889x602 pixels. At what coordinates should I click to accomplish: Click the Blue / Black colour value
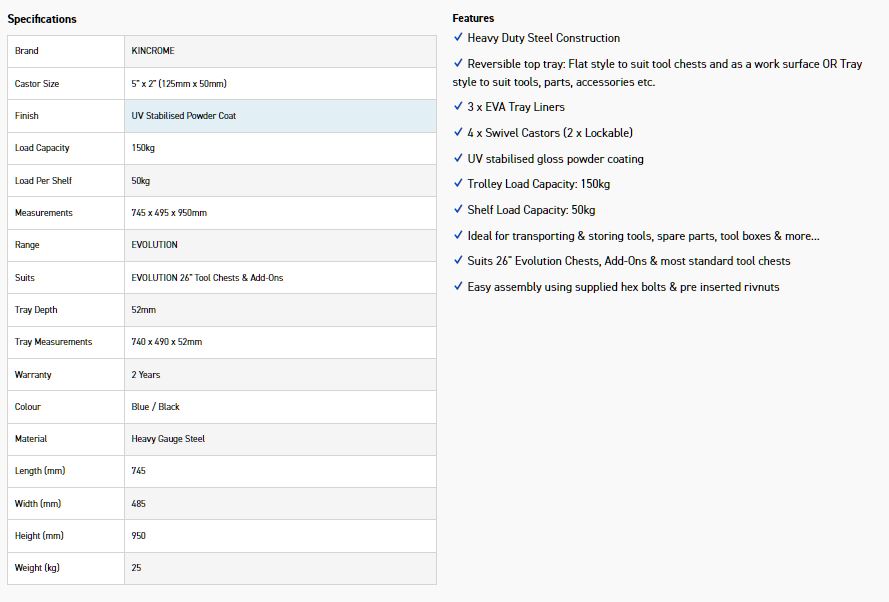click(156, 407)
